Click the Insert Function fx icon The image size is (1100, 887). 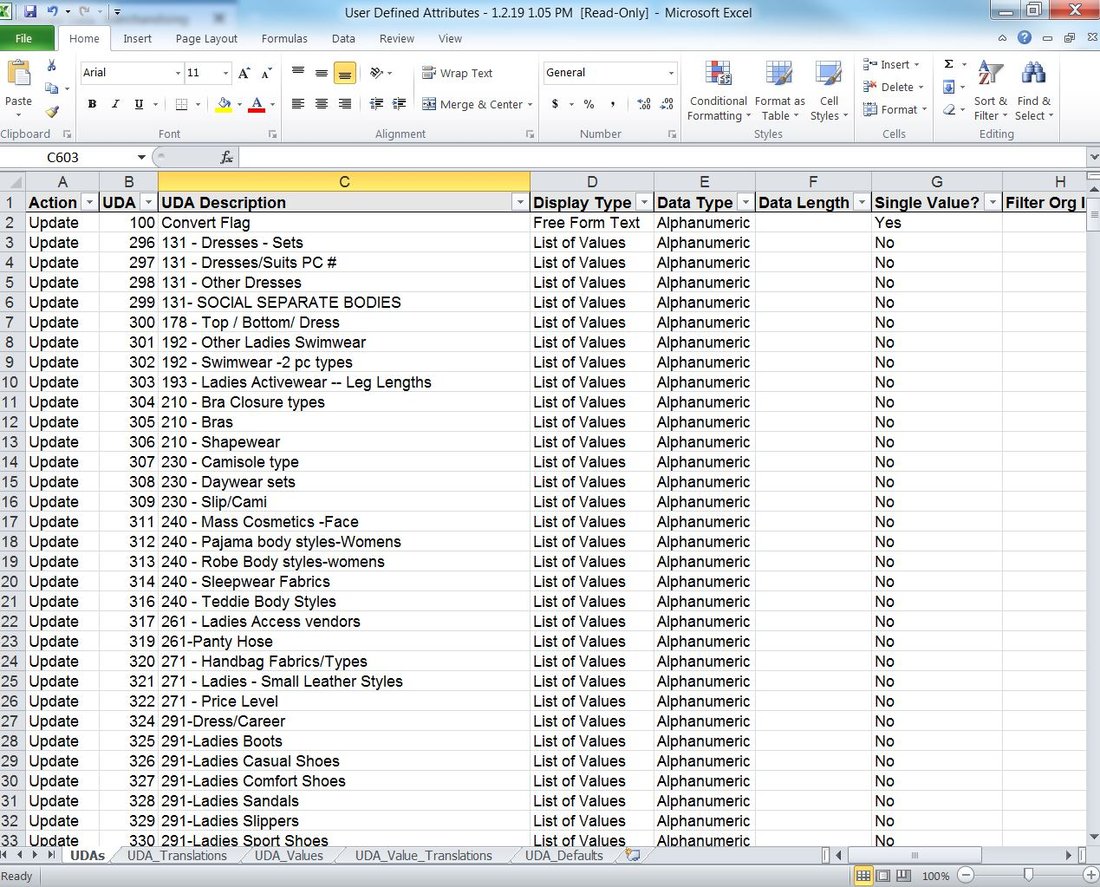(x=227, y=157)
